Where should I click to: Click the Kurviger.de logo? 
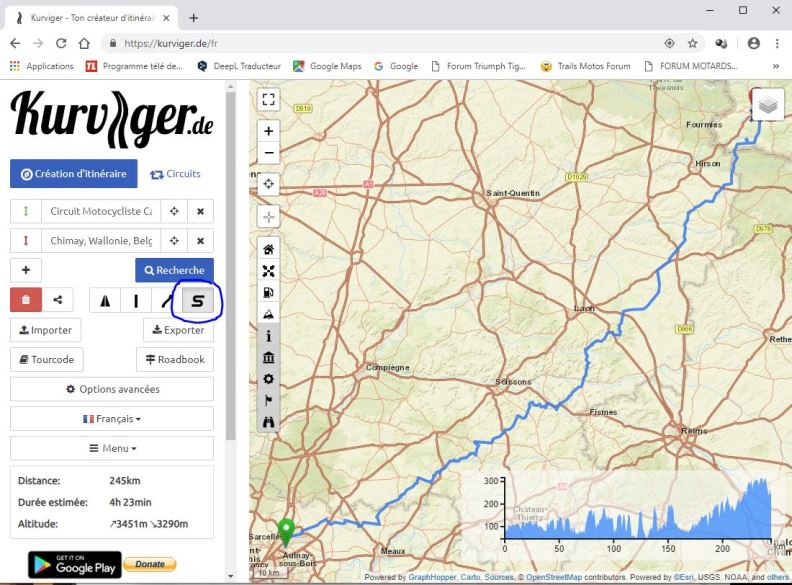click(x=112, y=119)
